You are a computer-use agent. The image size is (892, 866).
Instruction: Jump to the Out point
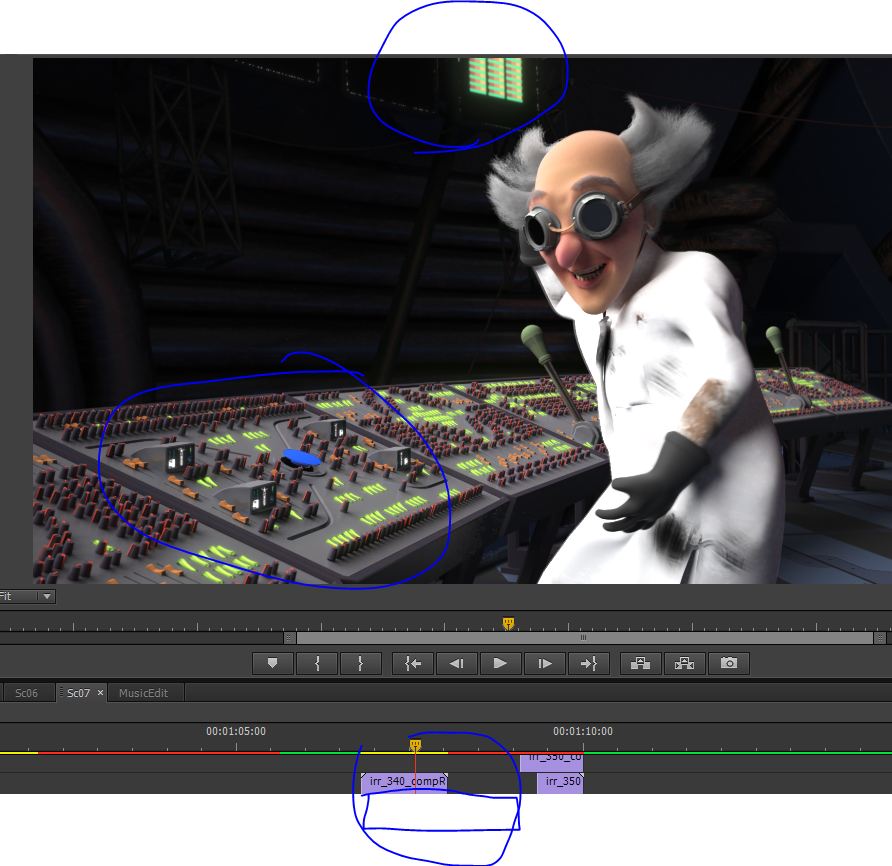tap(587, 663)
